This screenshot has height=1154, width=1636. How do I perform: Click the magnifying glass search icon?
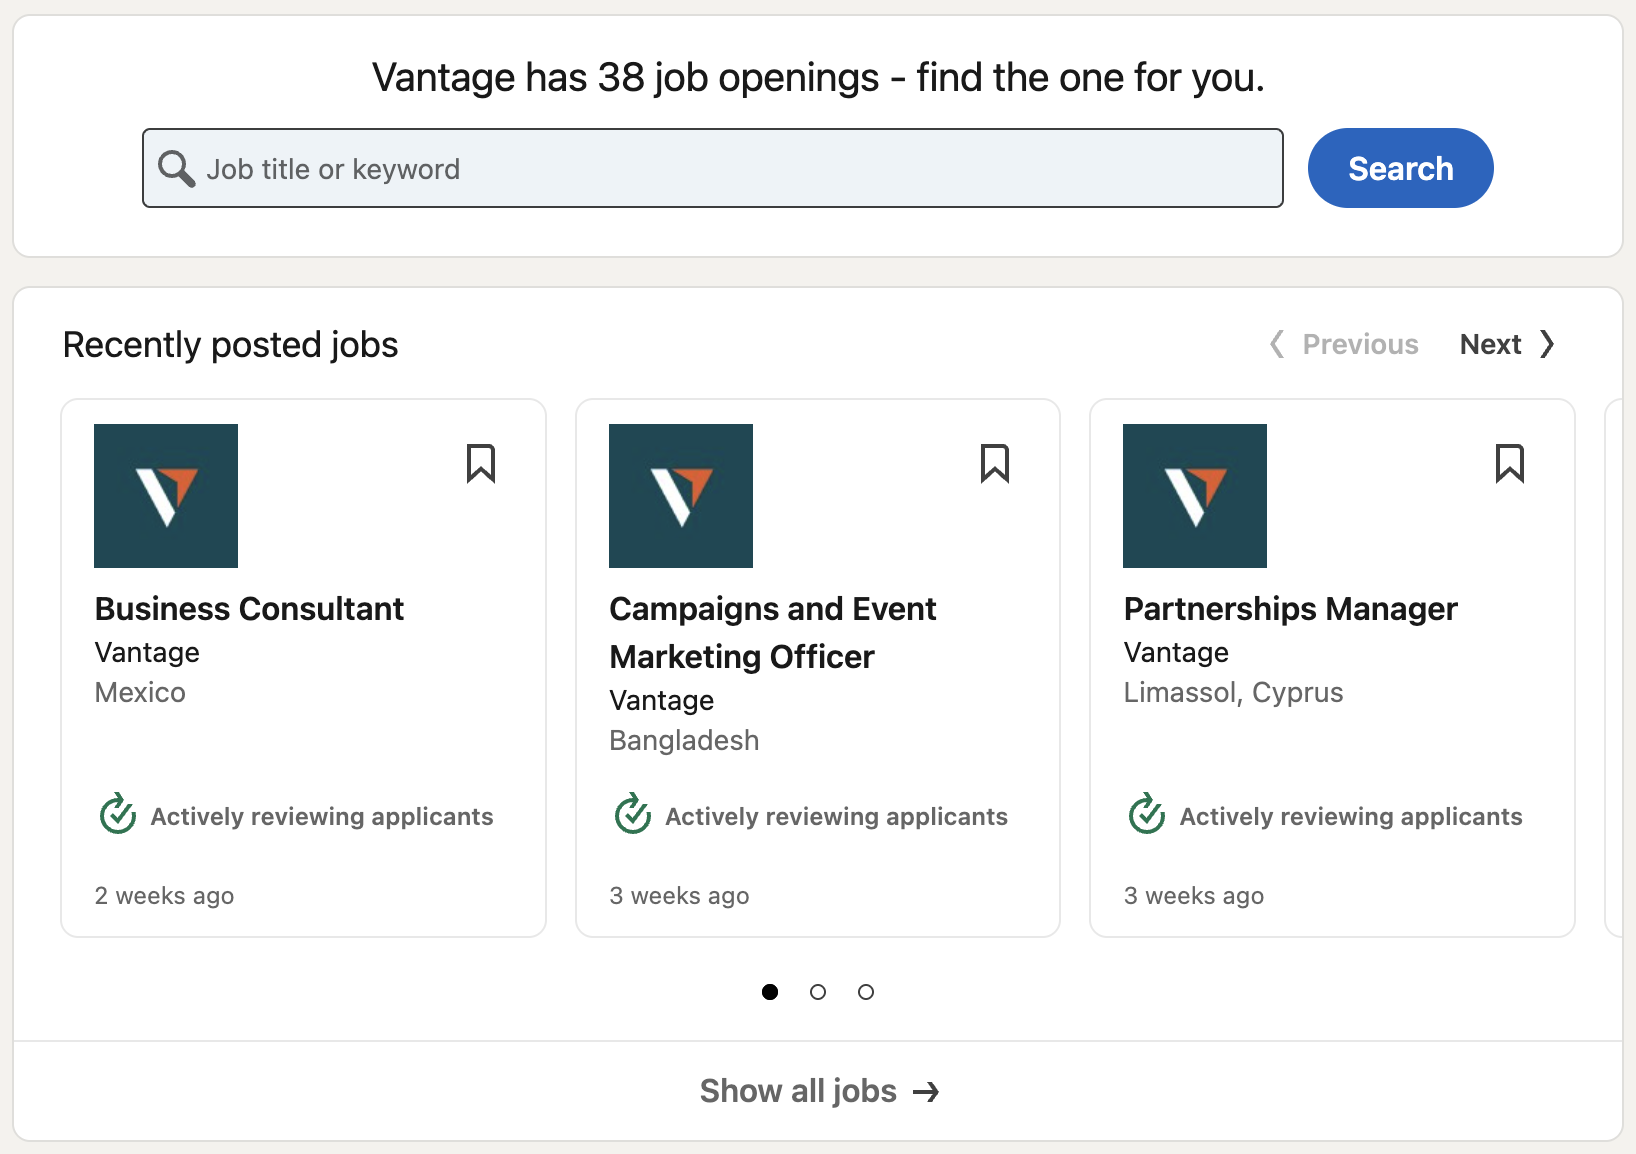point(176,169)
